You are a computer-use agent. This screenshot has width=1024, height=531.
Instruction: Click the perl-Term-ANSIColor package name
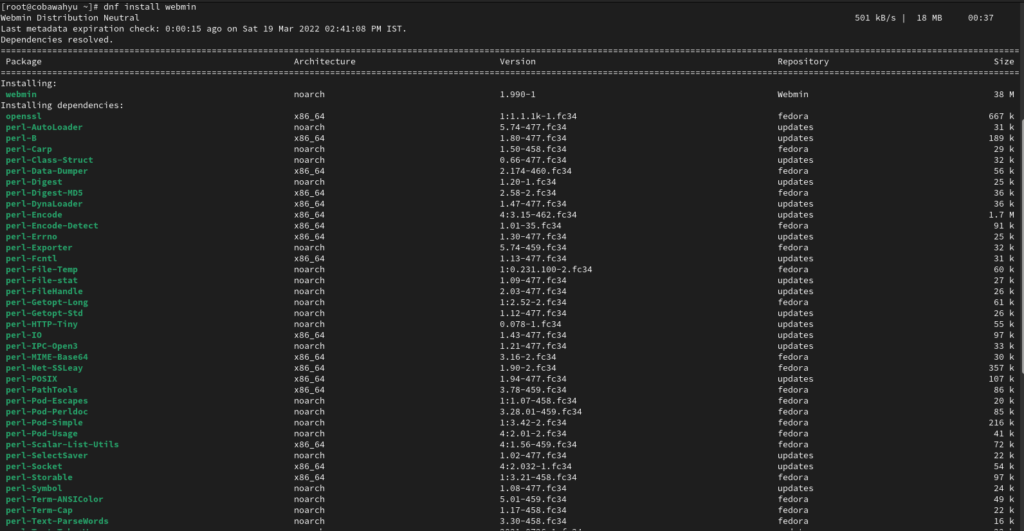click(54, 499)
